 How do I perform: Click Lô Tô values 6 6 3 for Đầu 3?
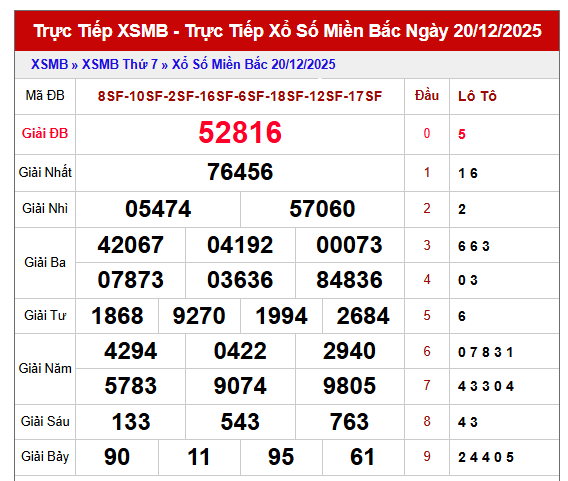coord(474,246)
